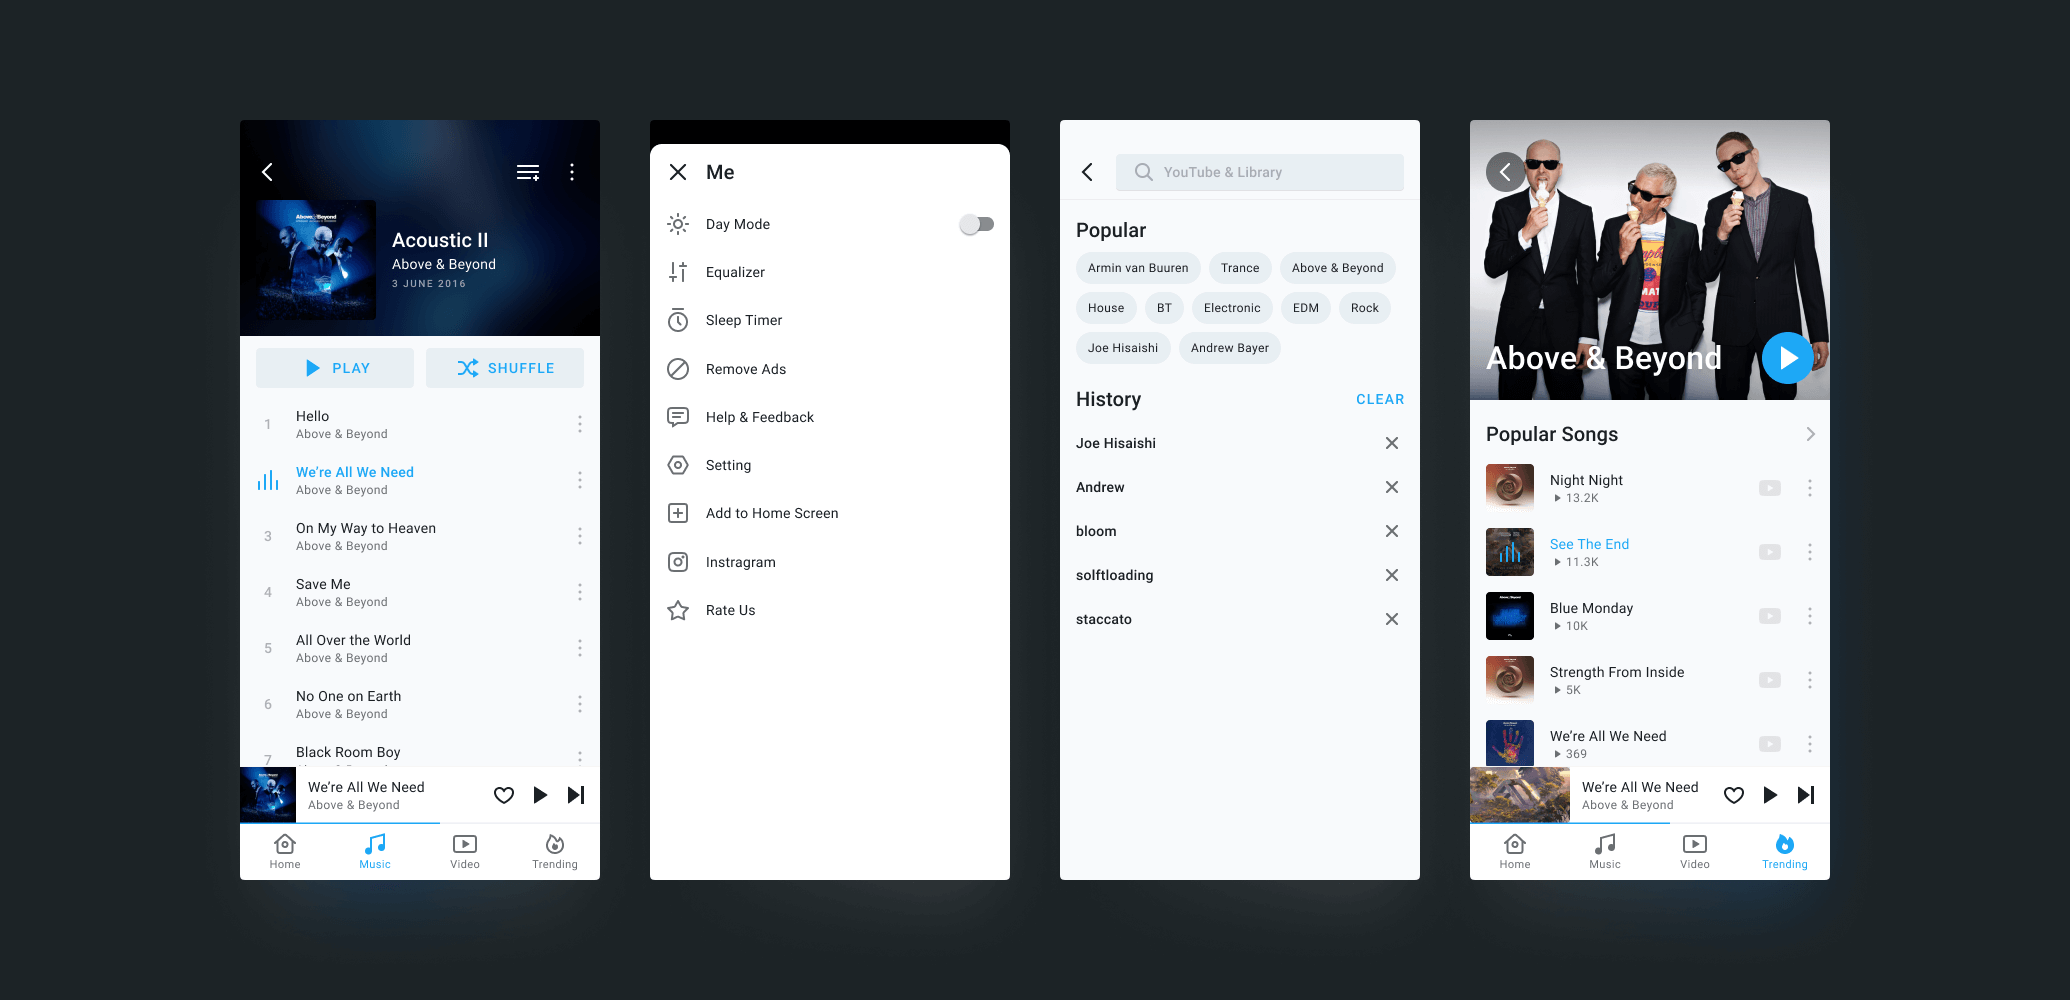The height and width of the screenshot is (1000, 2070).
Task: Remove Andrew from search history
Action: (x=1392, y=487)
